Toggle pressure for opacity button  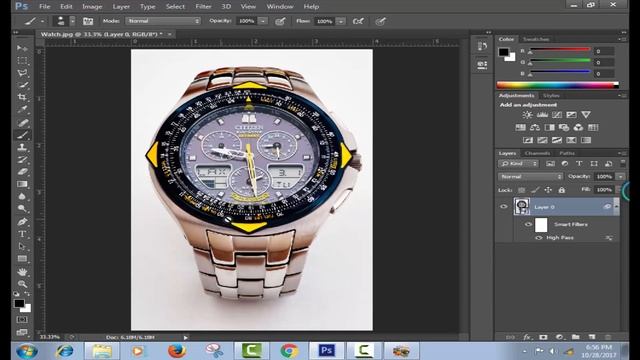click(x=280, y=21)
